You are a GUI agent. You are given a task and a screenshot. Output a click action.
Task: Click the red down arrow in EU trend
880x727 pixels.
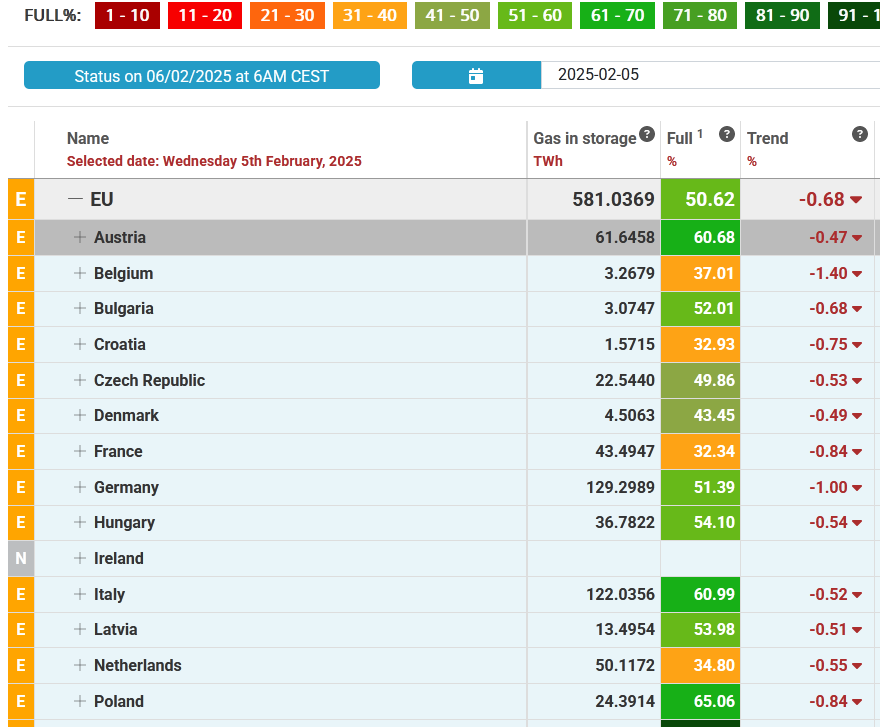tap(856, 200)
